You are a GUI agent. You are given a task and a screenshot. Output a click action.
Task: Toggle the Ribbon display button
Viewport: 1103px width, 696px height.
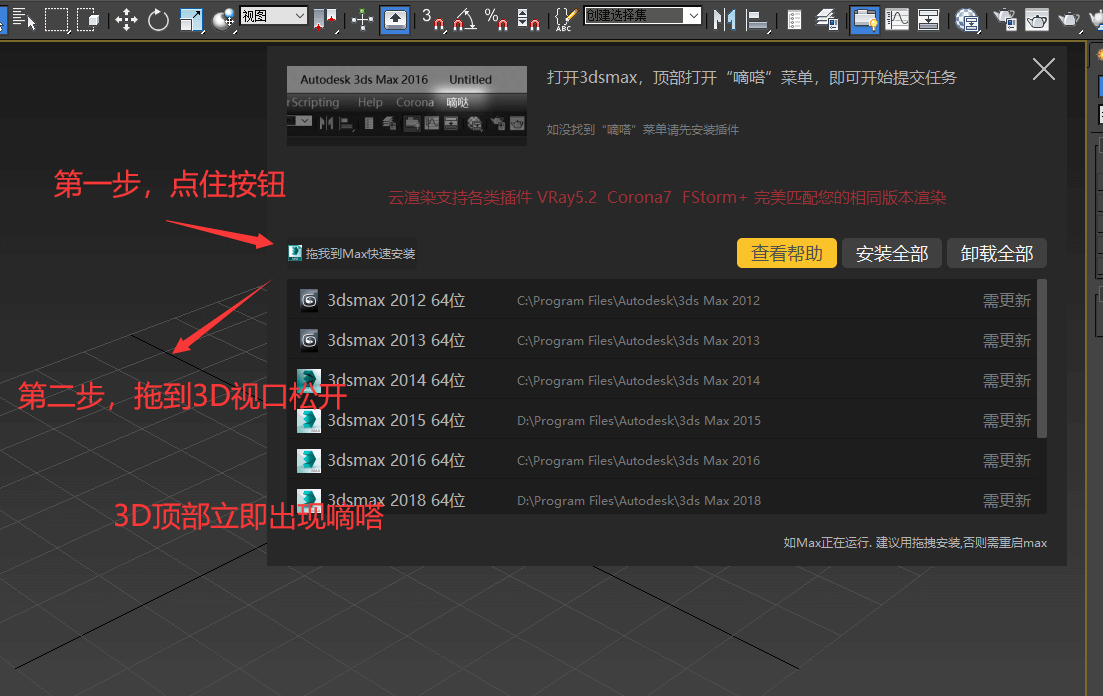pyautogui.click(x=864, y=19)
